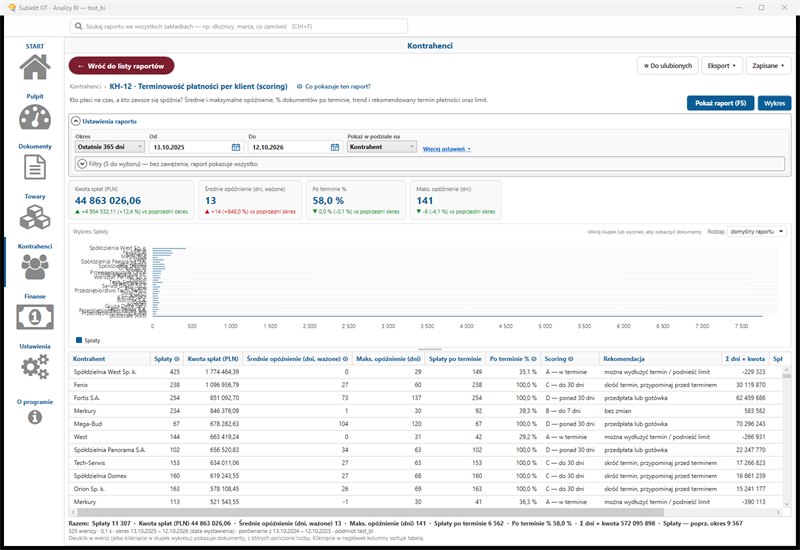Expand Więcej ustawień options

446,149
